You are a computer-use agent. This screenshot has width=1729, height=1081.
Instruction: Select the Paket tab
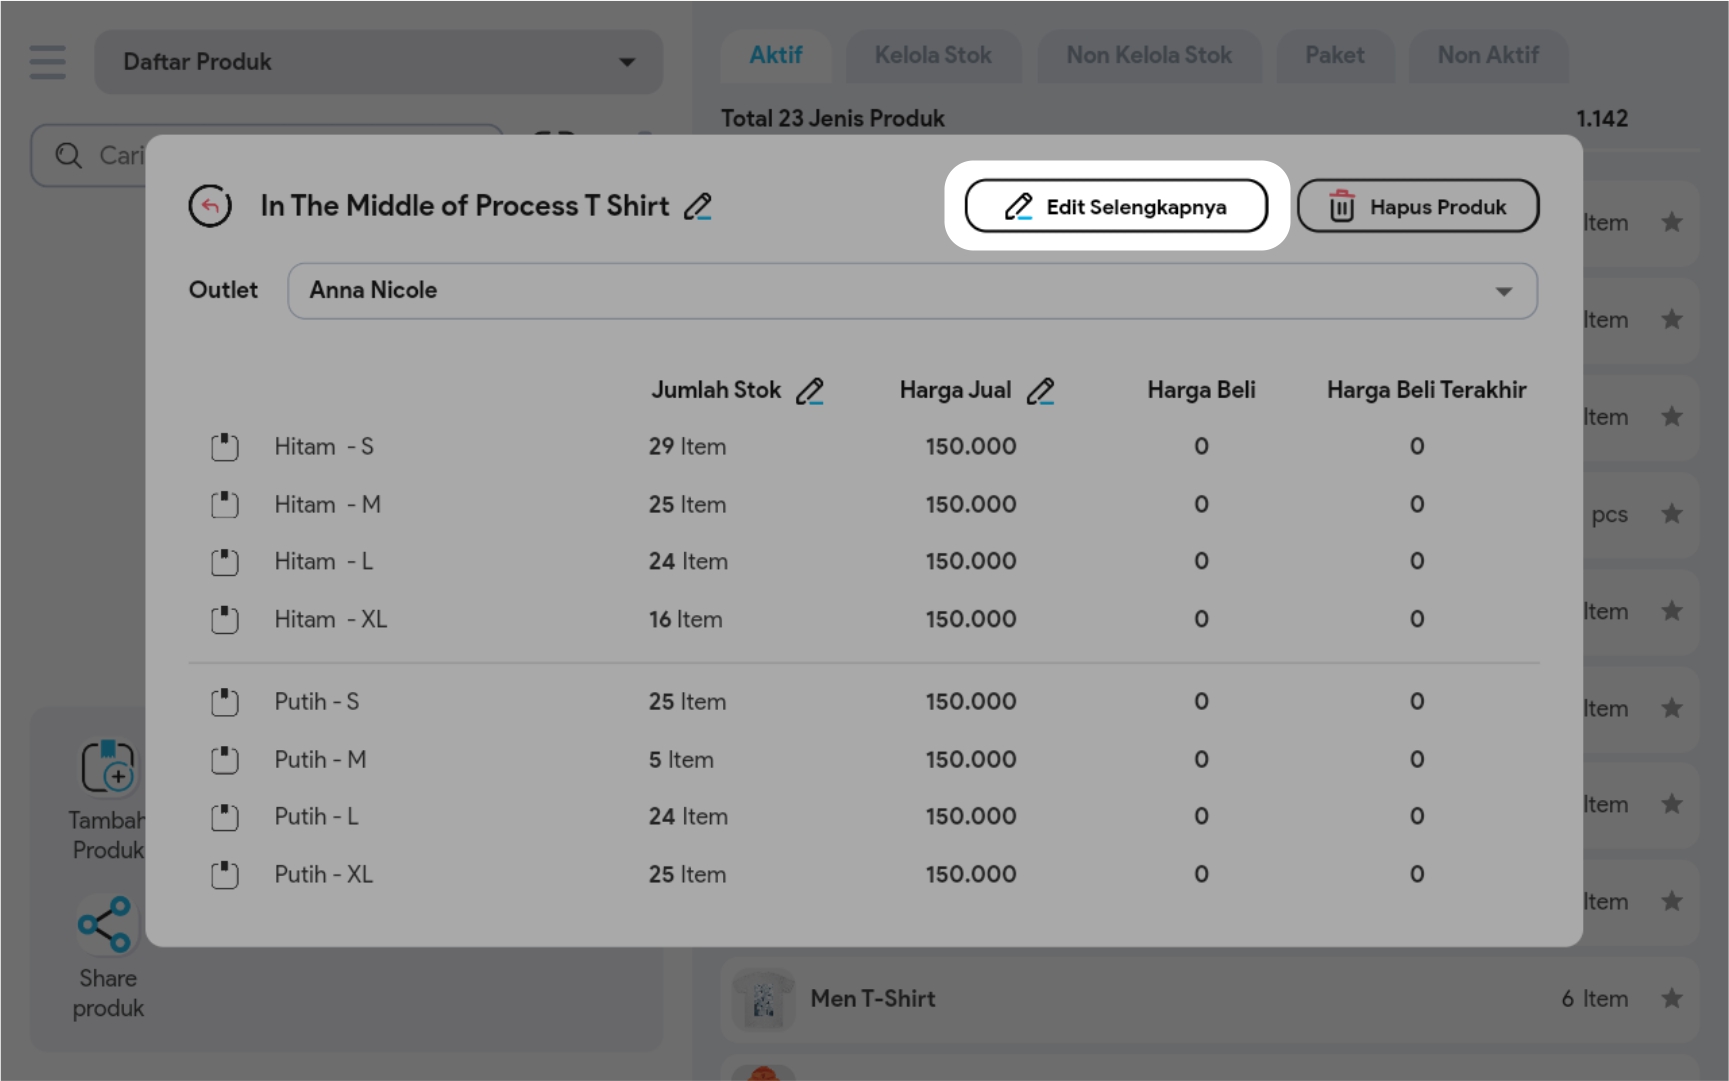click(1334, 56)
